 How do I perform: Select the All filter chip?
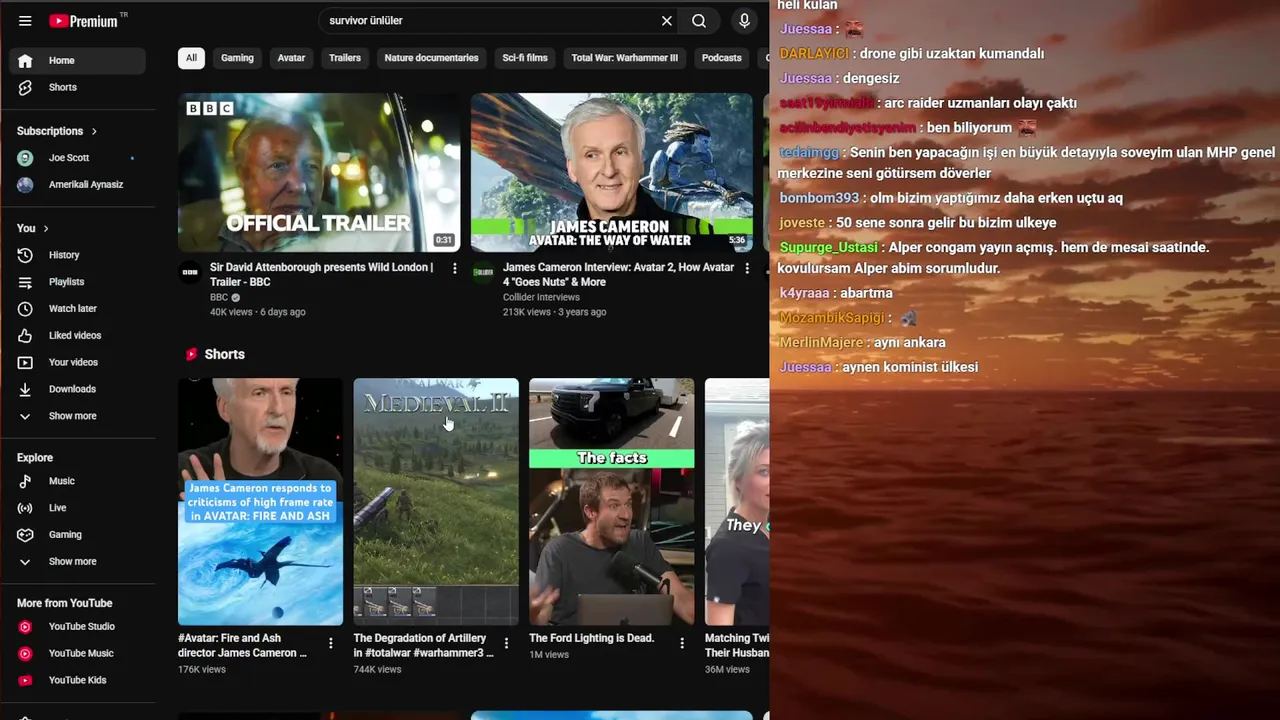coord(191,58)
